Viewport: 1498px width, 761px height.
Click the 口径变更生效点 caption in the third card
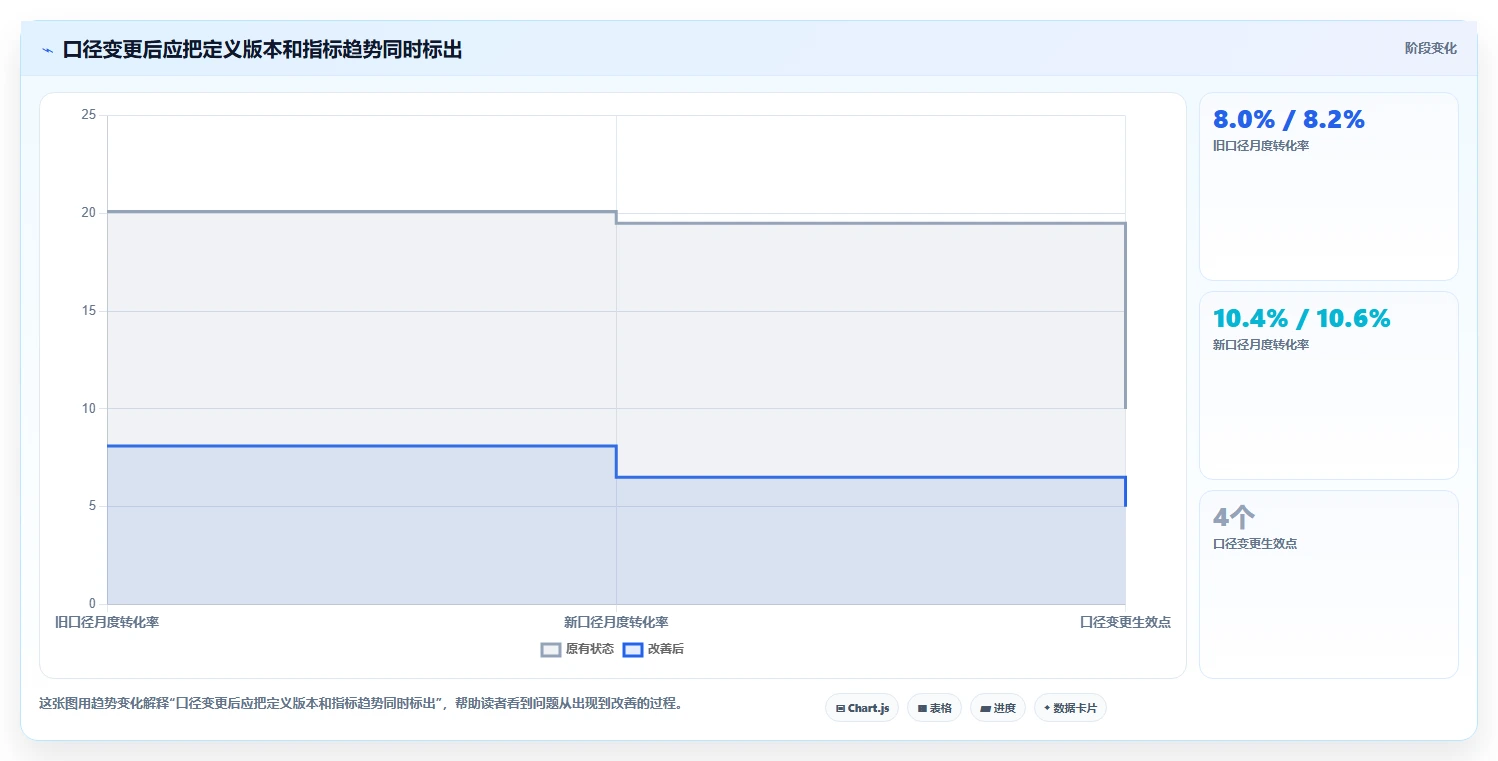pos(1255,543)
